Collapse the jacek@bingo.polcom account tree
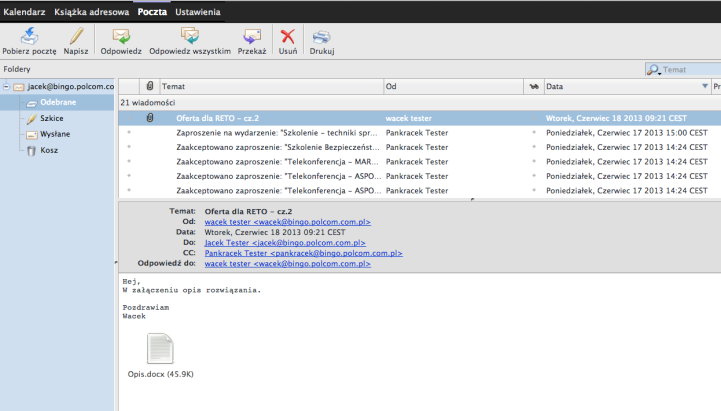 6,86
